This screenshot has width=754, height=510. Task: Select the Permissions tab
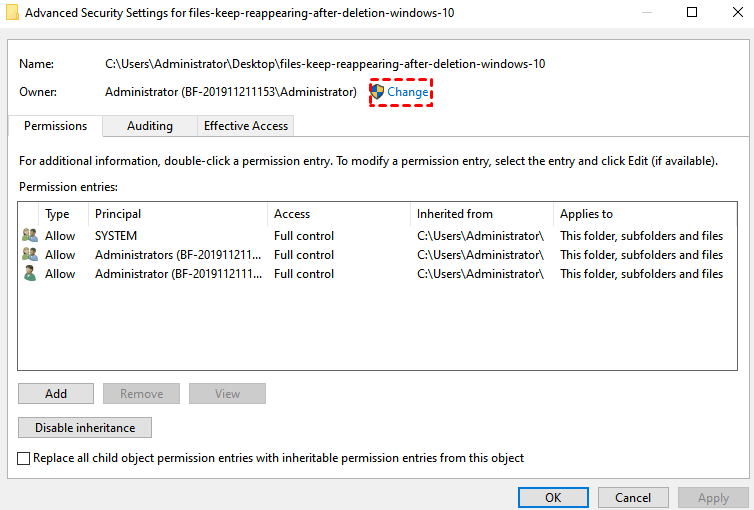coord(55,126)
